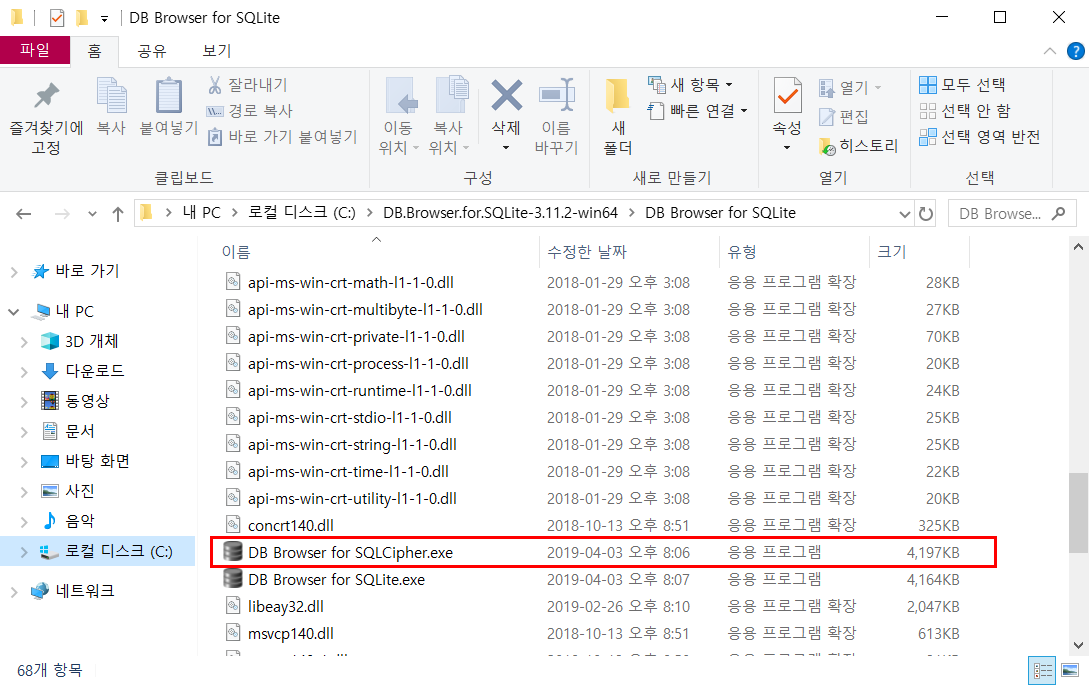This screenshot has width=1089, height=686.
Task: Open the 삭제 dropdown arrow
Action: (x=506, y=148)
